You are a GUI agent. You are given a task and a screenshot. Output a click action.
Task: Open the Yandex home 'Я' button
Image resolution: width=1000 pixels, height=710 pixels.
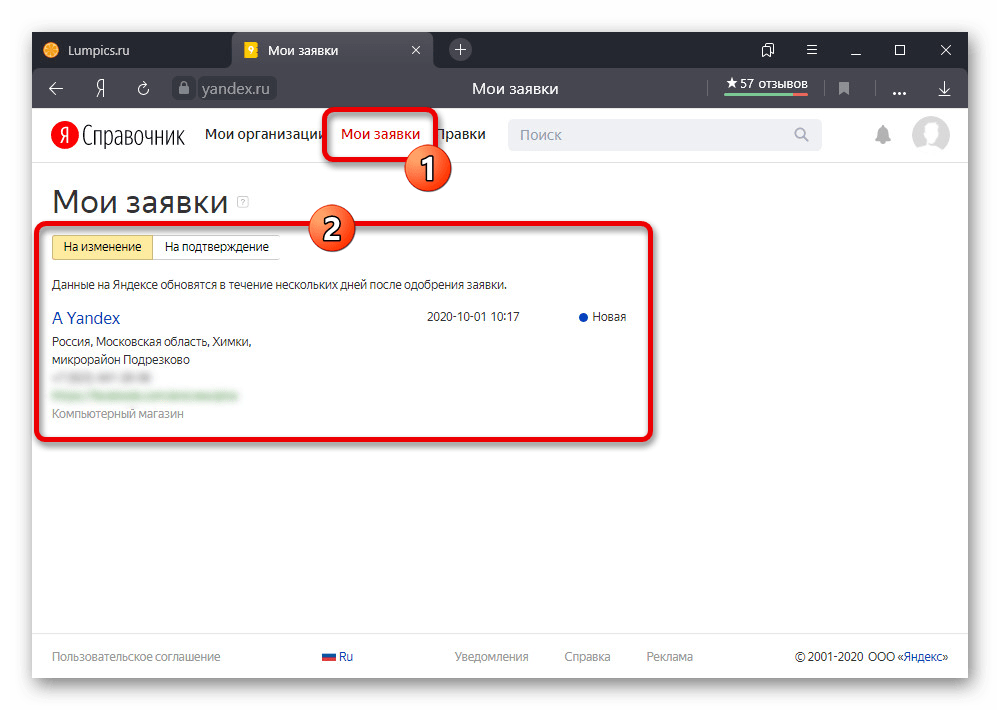click(100, 89)
